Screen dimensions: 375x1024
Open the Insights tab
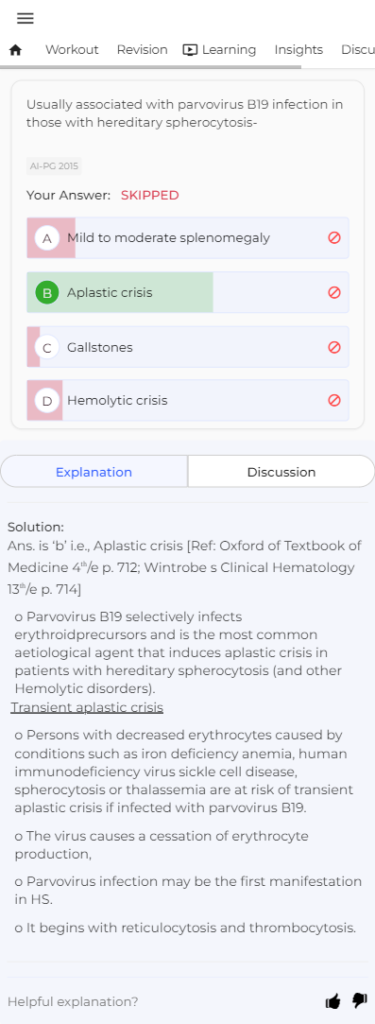click(x=299, y=50)
